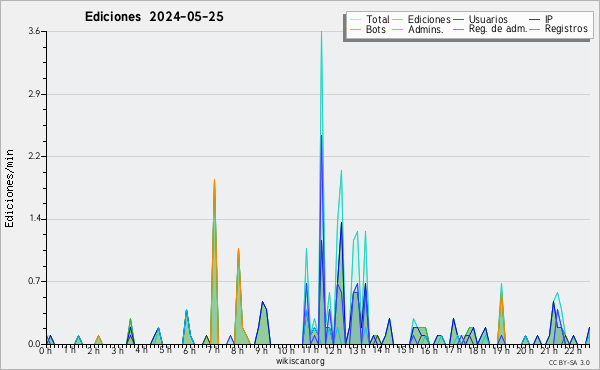Click the orange Bots color line swatch
Screen dimensions: 600x370
[x=355, y=29]
